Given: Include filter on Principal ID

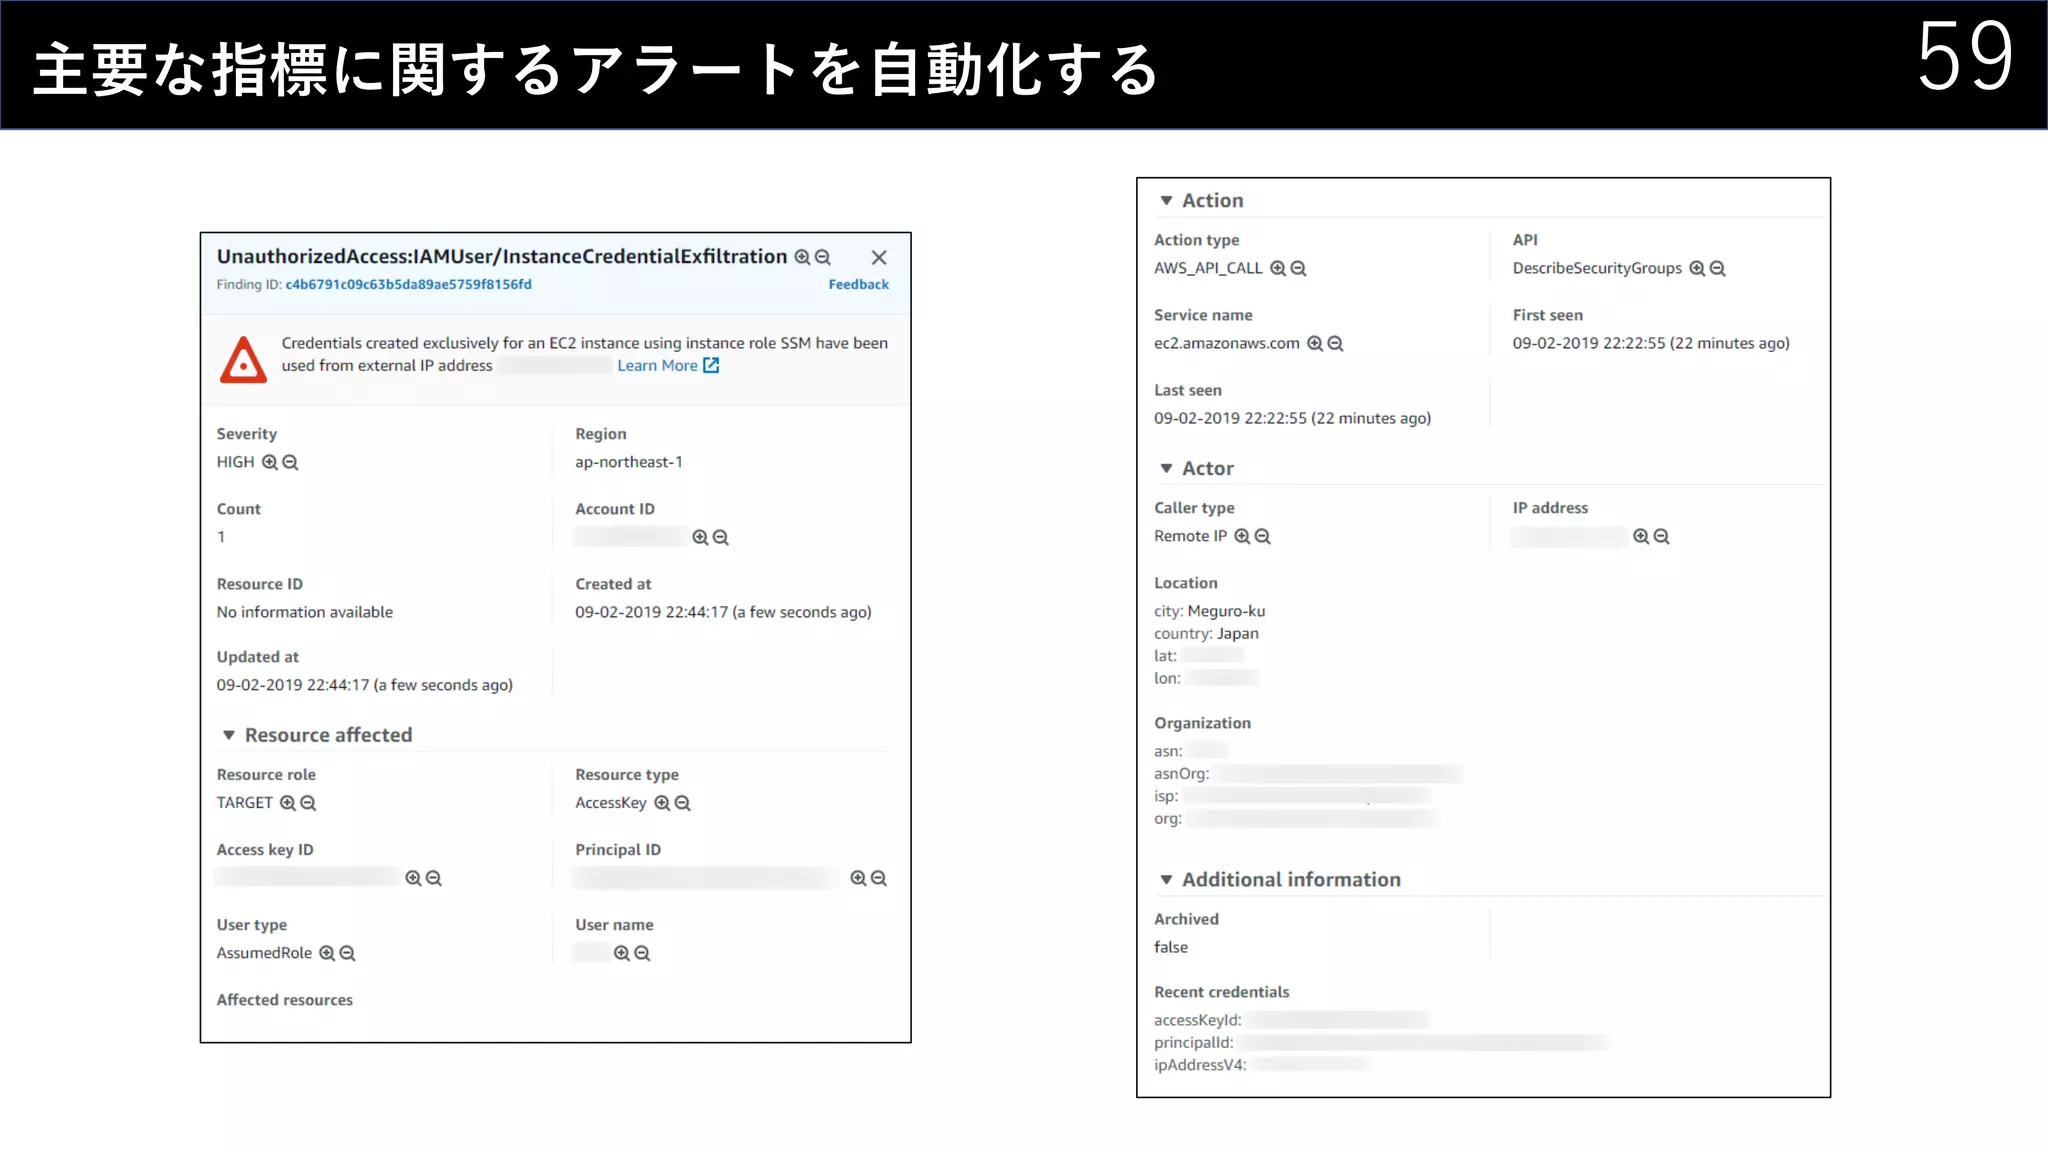Looking at the screenshot, I should click(858, 878).
